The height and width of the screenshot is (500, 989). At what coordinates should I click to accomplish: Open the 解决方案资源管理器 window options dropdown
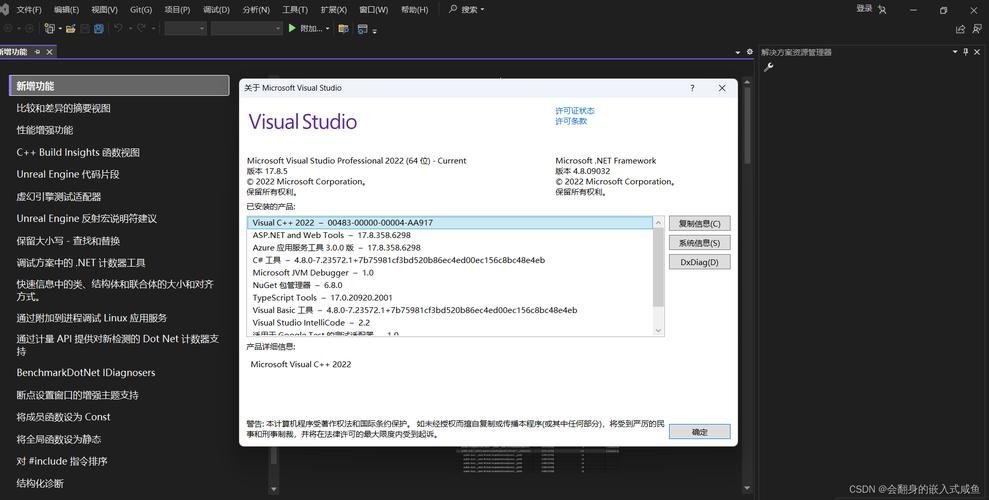tap(955, 52)
